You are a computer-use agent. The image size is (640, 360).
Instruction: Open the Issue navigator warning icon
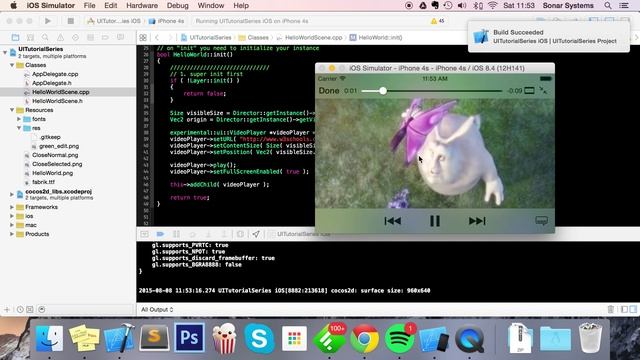tap(60, 38)
